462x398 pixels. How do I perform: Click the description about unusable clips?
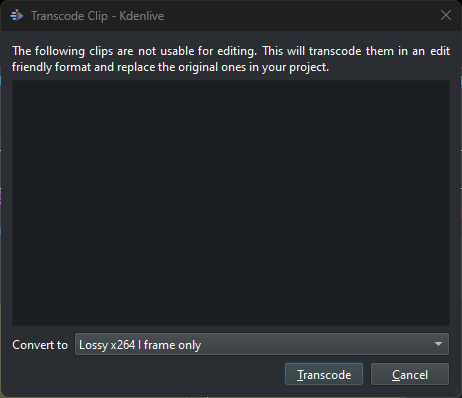tap(231, 59)
